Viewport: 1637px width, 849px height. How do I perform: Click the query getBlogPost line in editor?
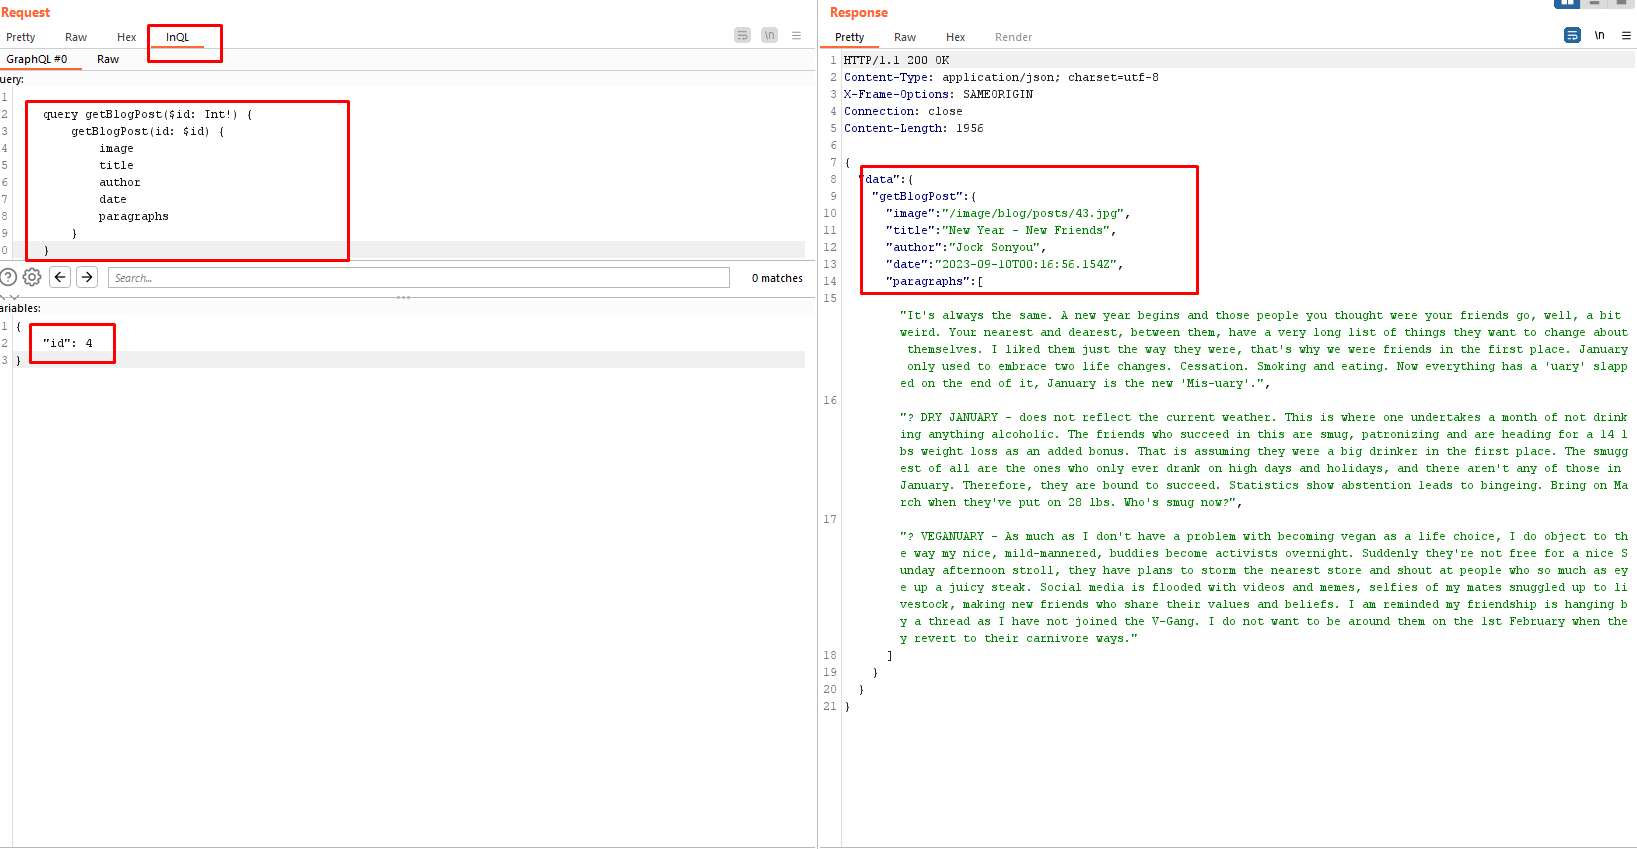[148, 114]
